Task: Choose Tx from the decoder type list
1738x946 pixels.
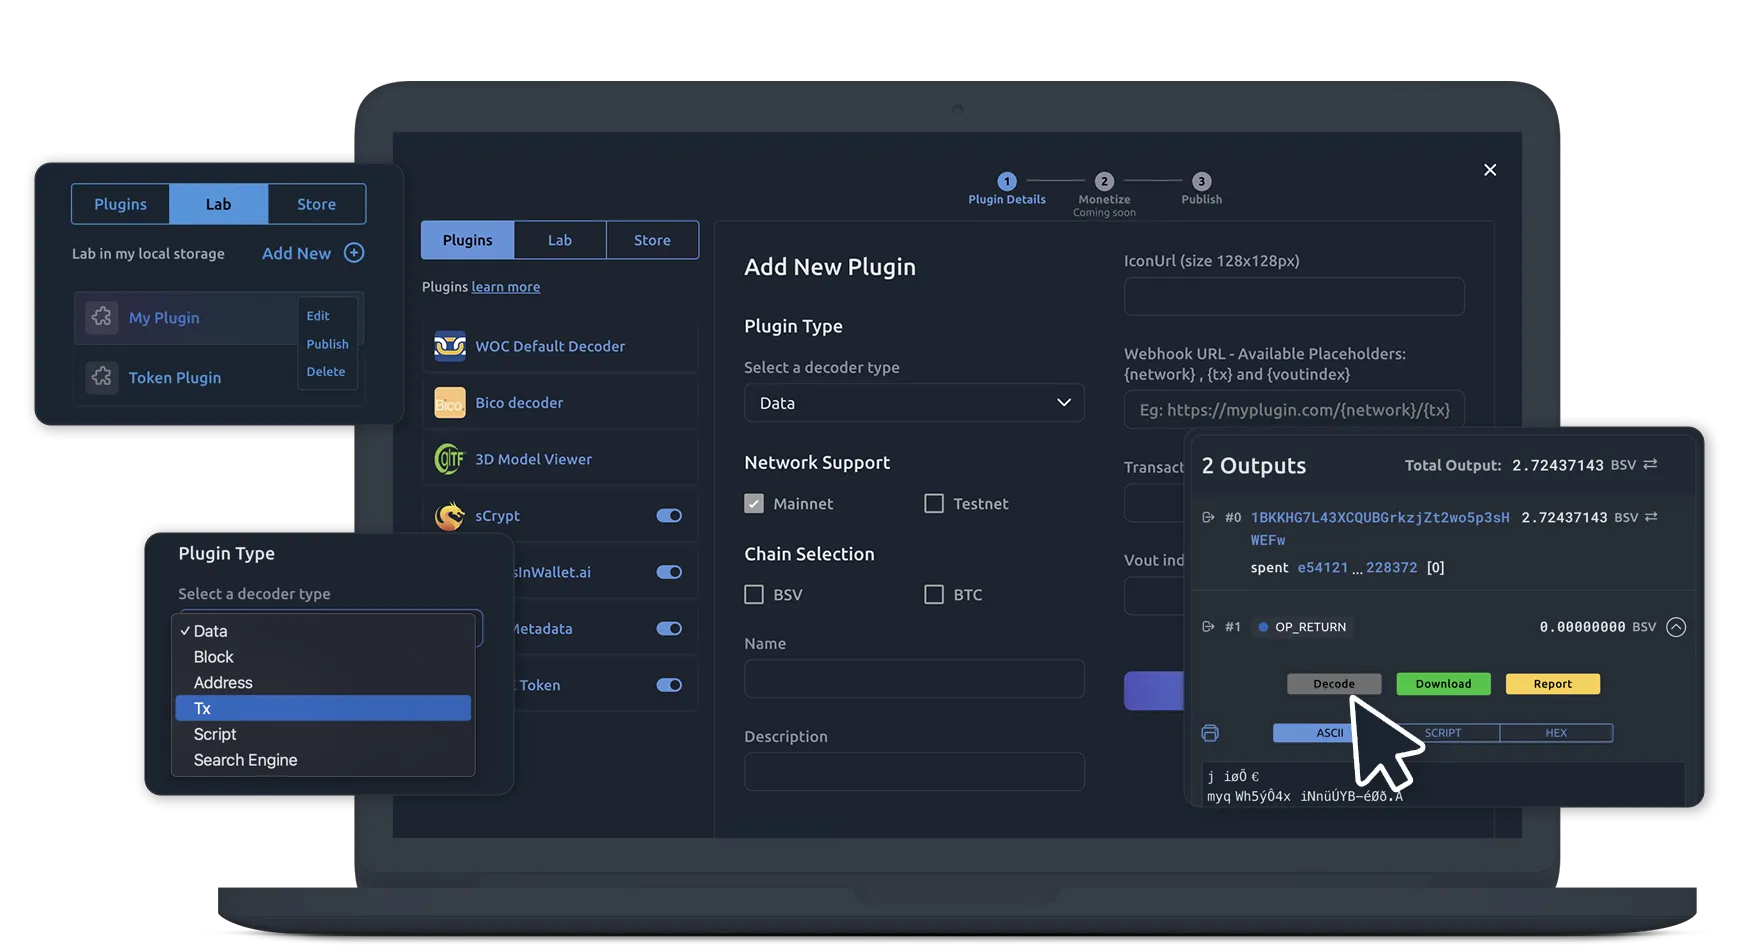Action: [x=322, y=708]
